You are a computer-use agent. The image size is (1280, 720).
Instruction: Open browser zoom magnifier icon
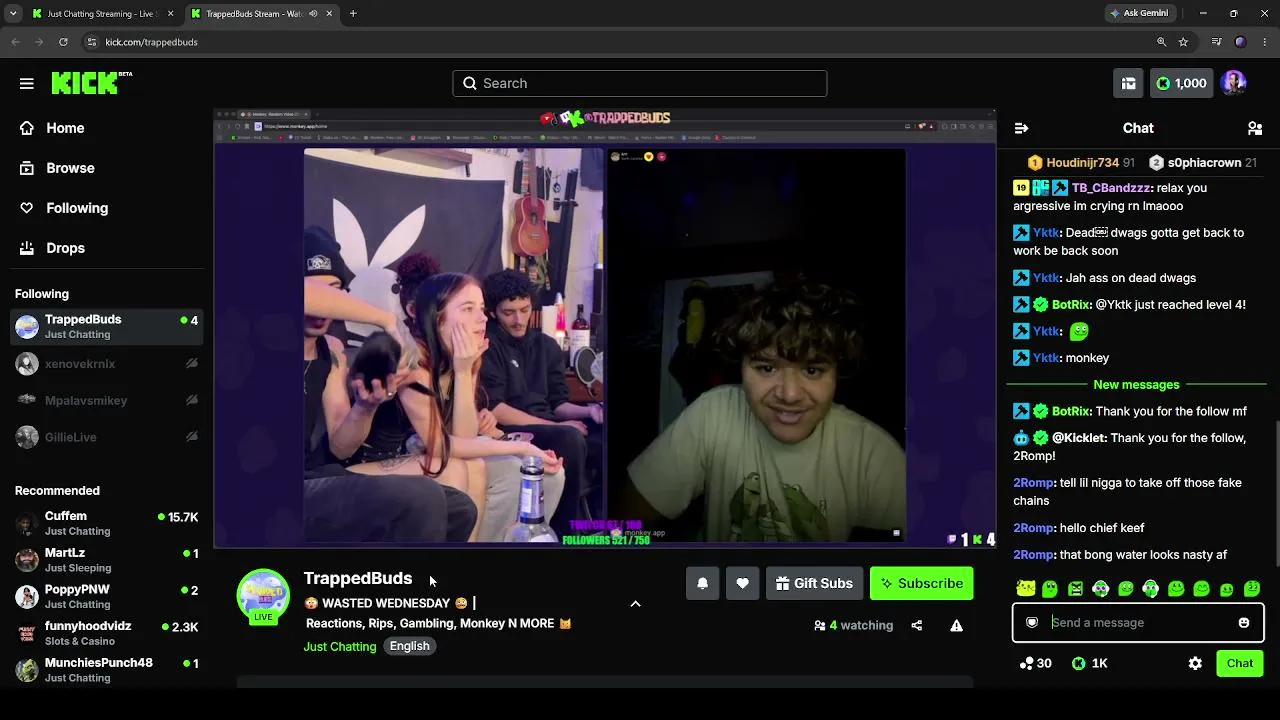click(1161, 42)
